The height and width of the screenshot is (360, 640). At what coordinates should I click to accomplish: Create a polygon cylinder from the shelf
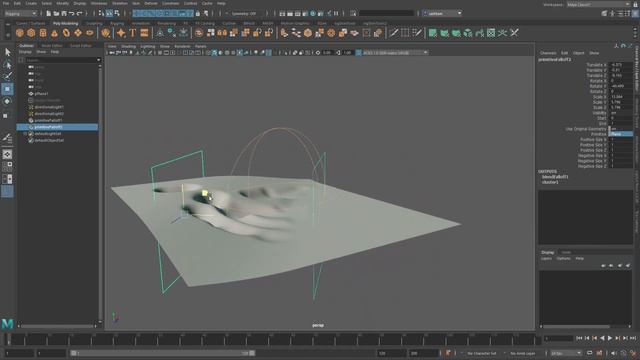(43, 33)
